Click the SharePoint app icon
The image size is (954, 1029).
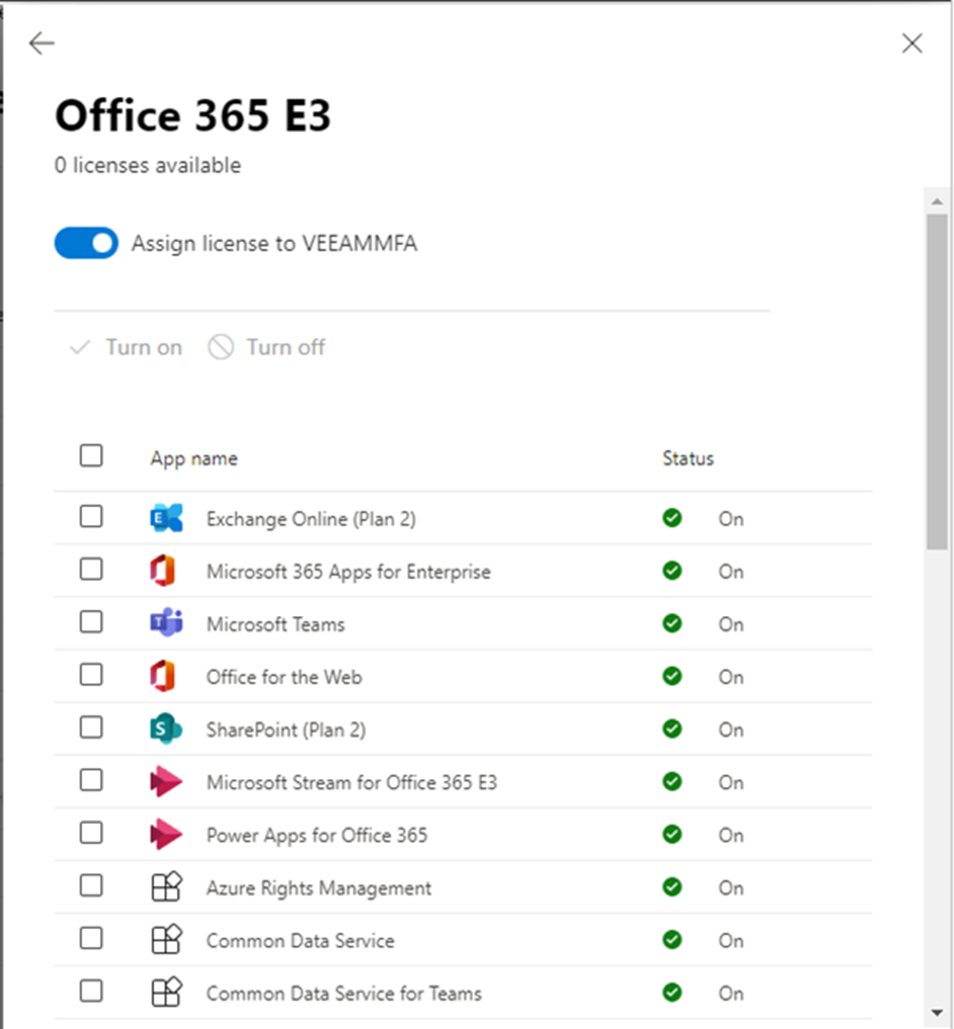[x=166, y=728]
